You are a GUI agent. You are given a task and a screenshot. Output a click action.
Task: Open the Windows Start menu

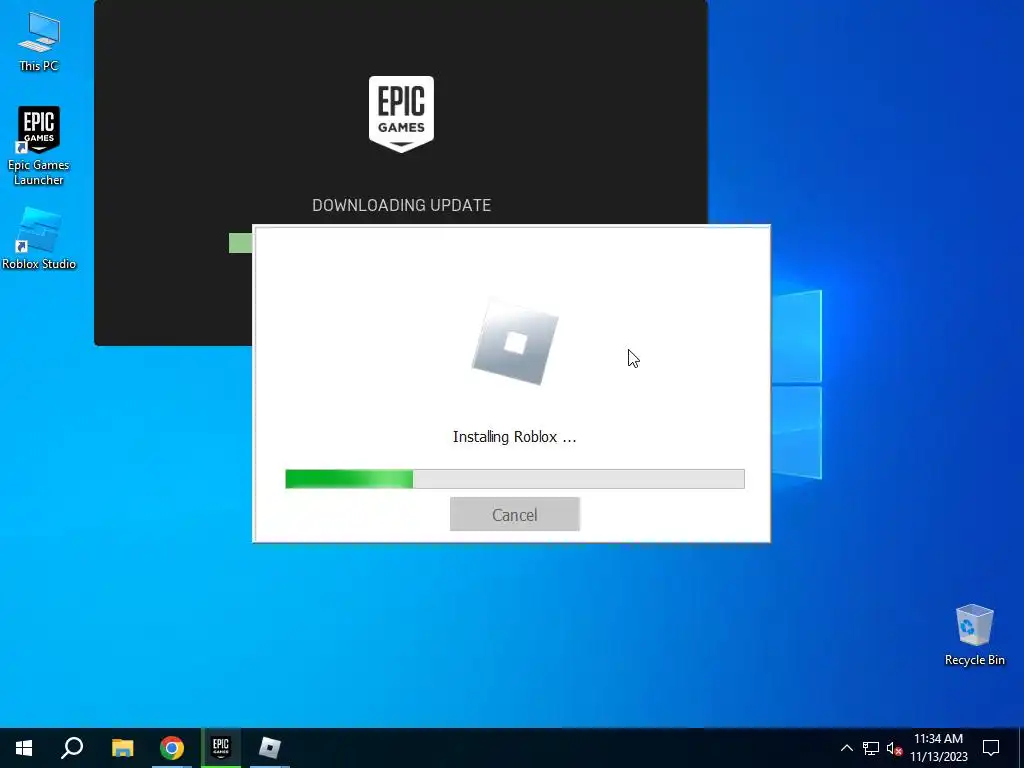pos(24,748)
